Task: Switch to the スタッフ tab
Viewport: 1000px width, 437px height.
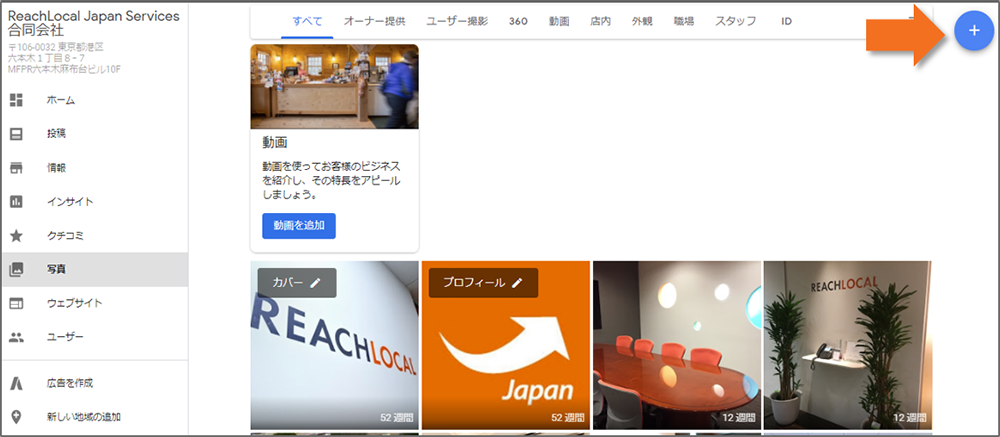Action: pos(735,21)
